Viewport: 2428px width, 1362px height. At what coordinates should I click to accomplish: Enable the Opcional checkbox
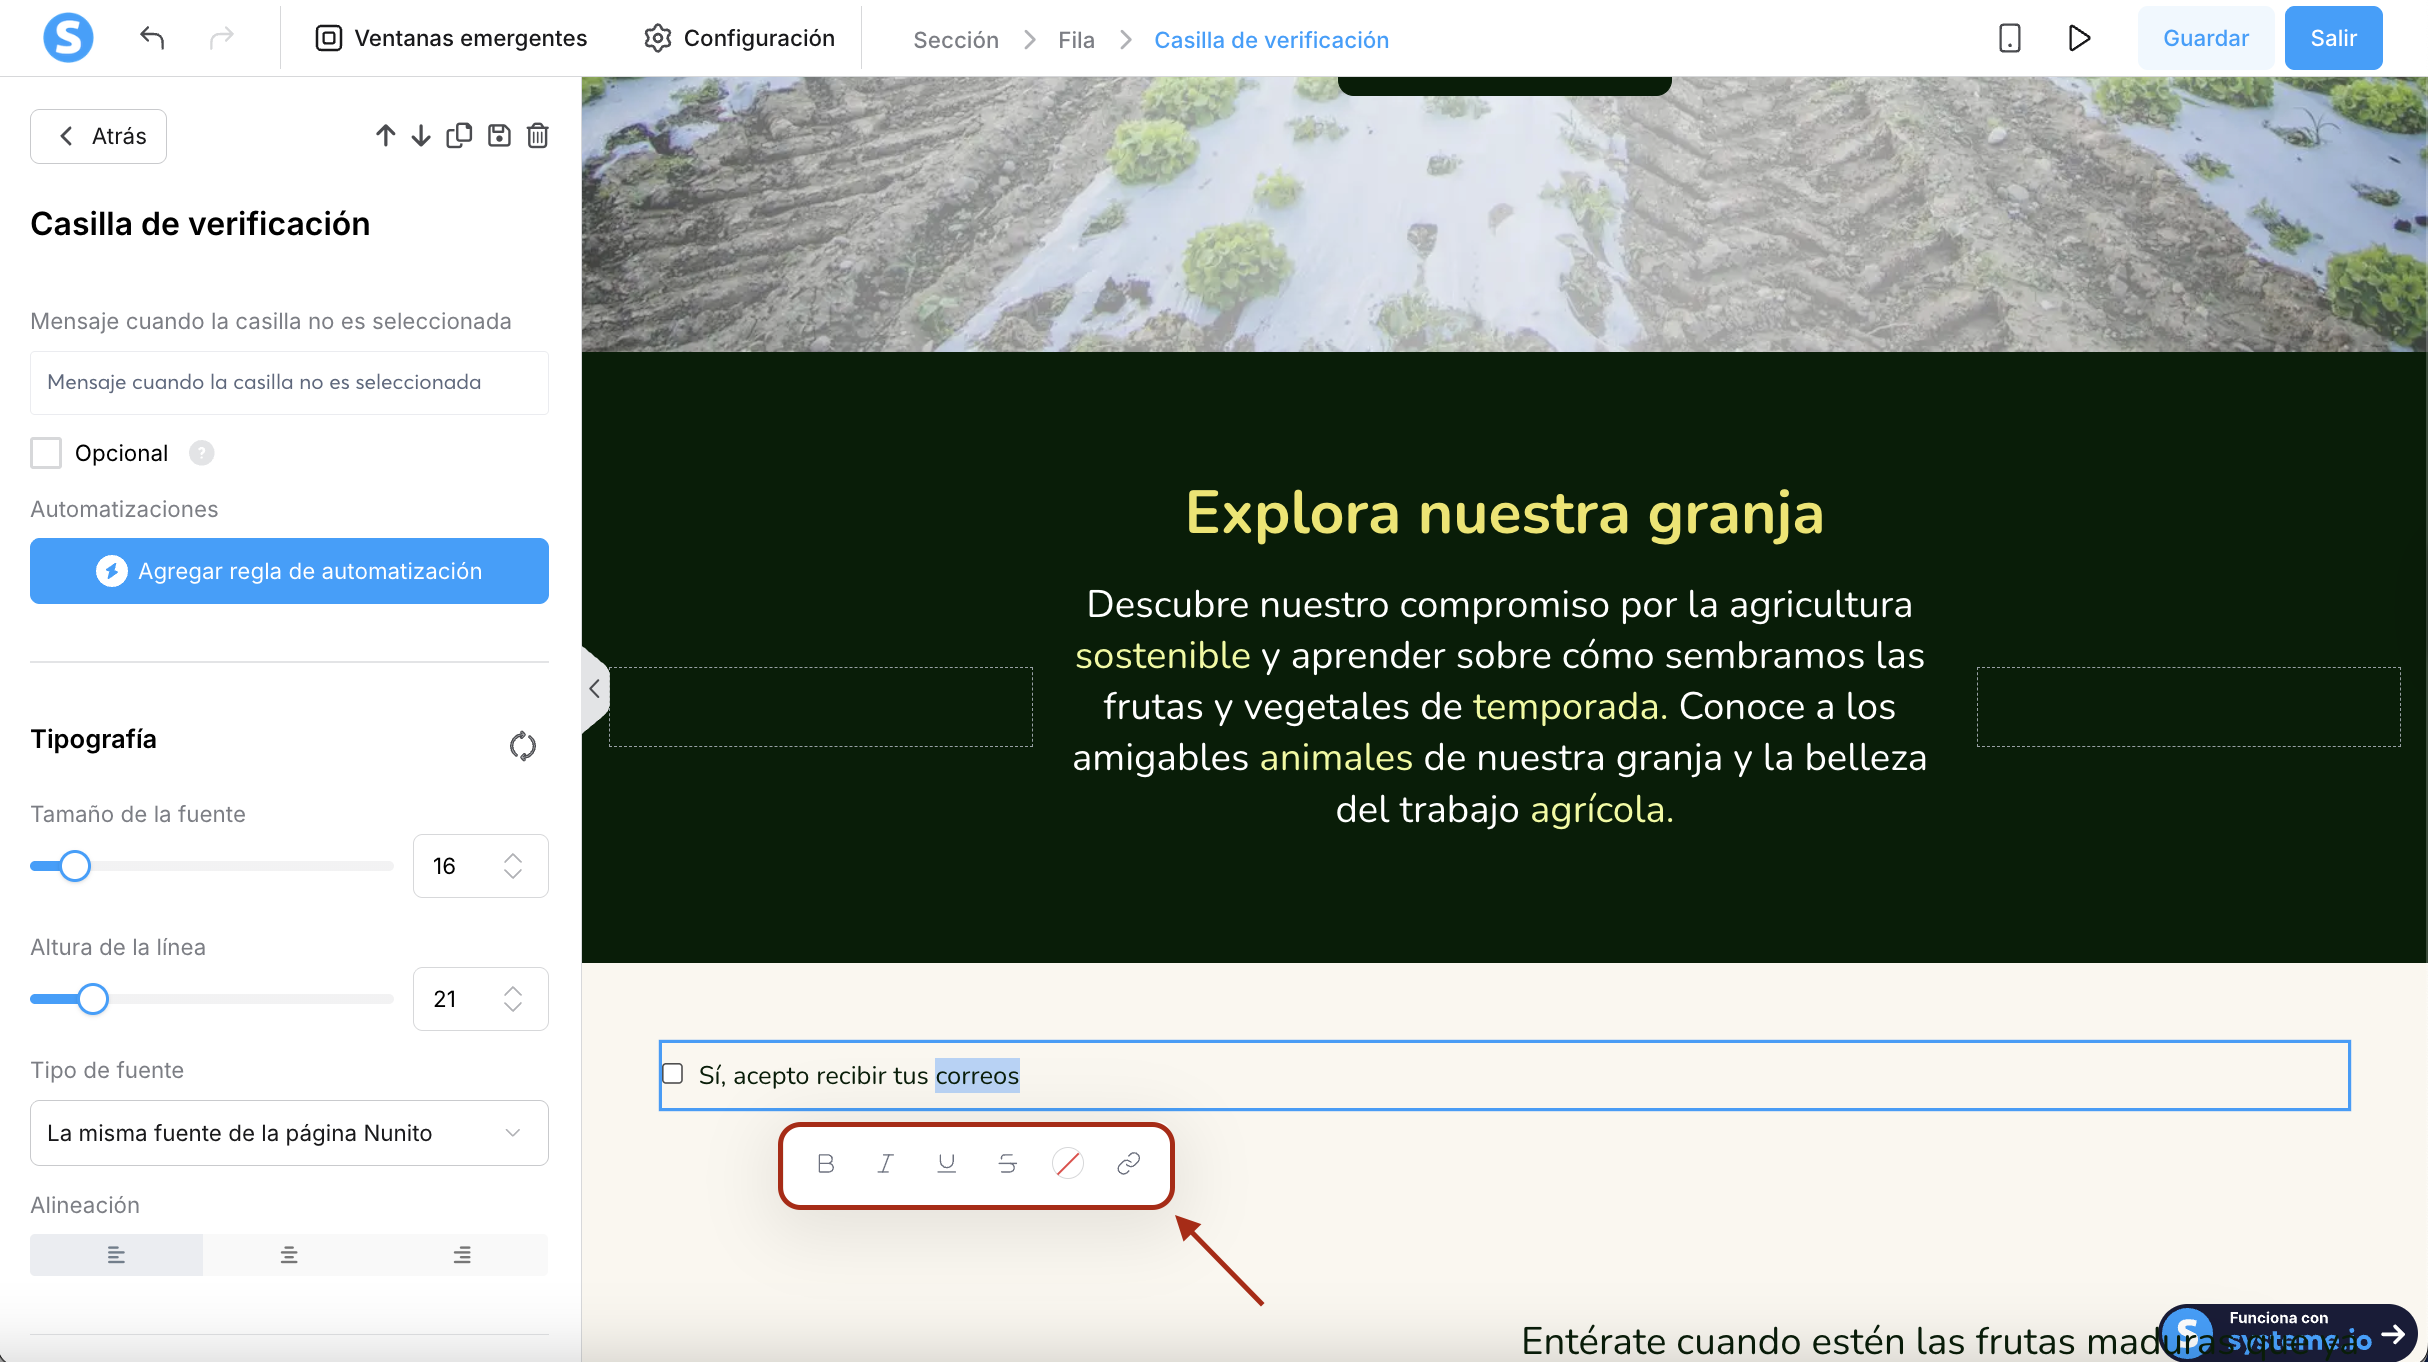point(46,453)
